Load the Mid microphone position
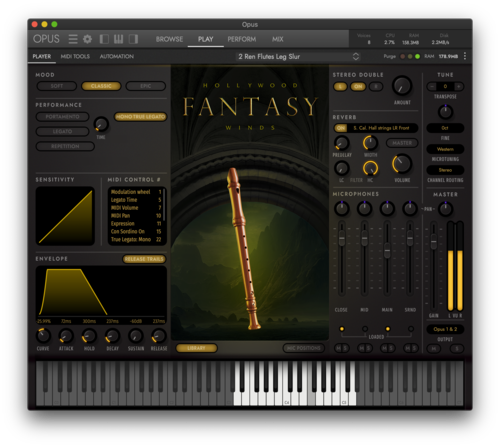The height and width of the screenshot is (447, 500). pos(365,329)
